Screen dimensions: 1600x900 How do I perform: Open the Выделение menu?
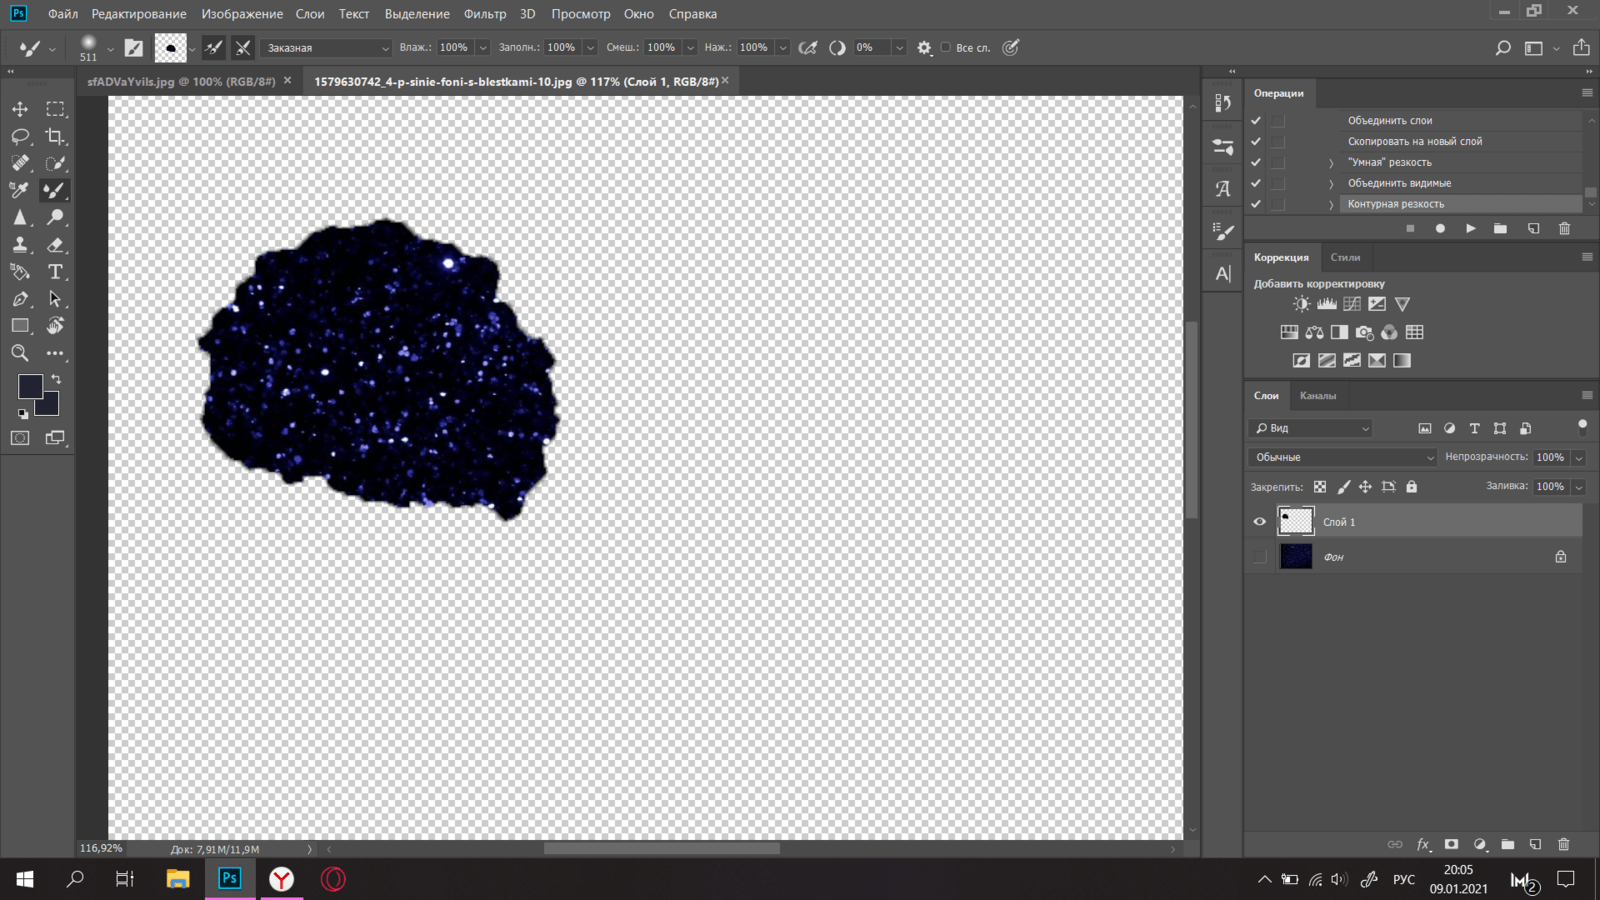[x=417, y=14]
